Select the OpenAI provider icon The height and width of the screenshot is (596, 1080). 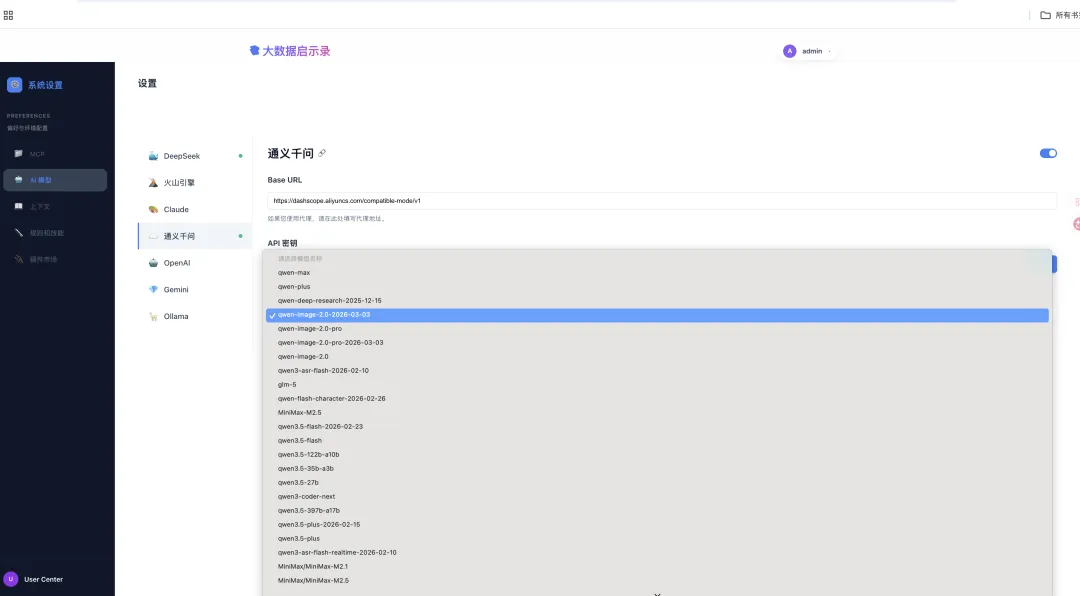[153, 263]
